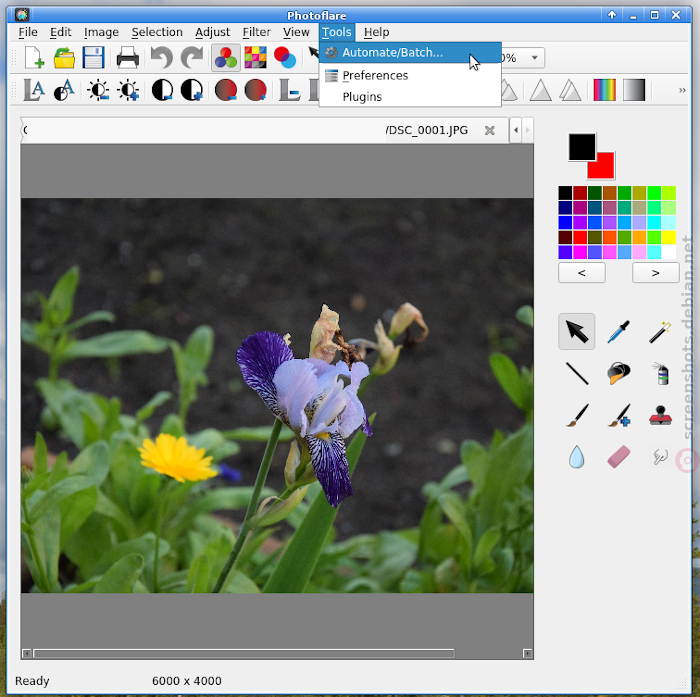Select the spray can tool
Image resolution: width=700 pixels, height=697 pixels.
pos(660,373)
